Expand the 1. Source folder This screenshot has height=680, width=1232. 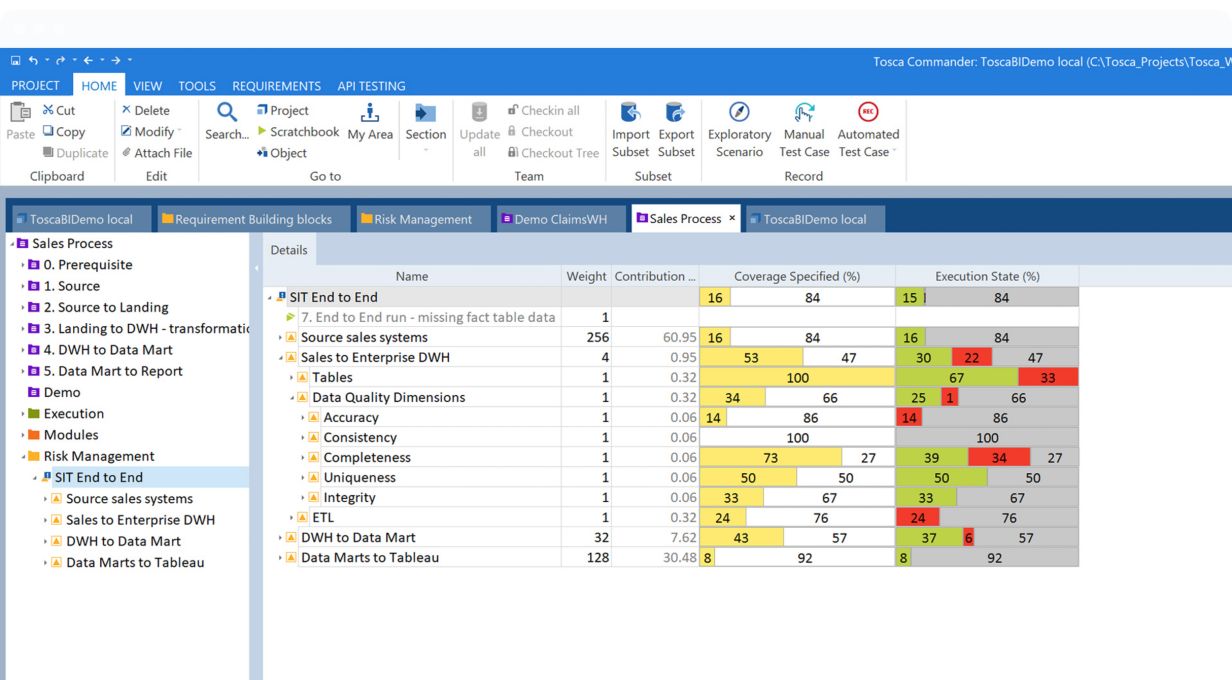pyautogui.click(x=23, y=286)
